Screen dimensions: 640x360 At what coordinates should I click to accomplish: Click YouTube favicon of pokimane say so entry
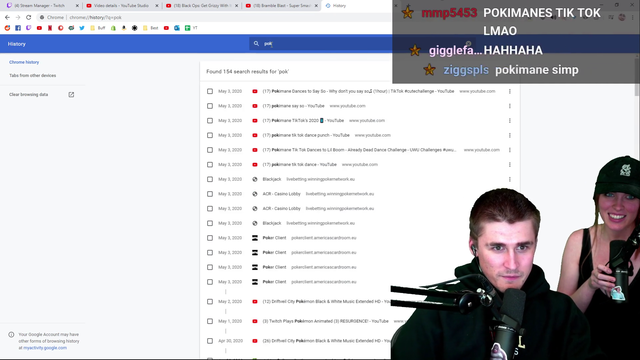[255, 106]
